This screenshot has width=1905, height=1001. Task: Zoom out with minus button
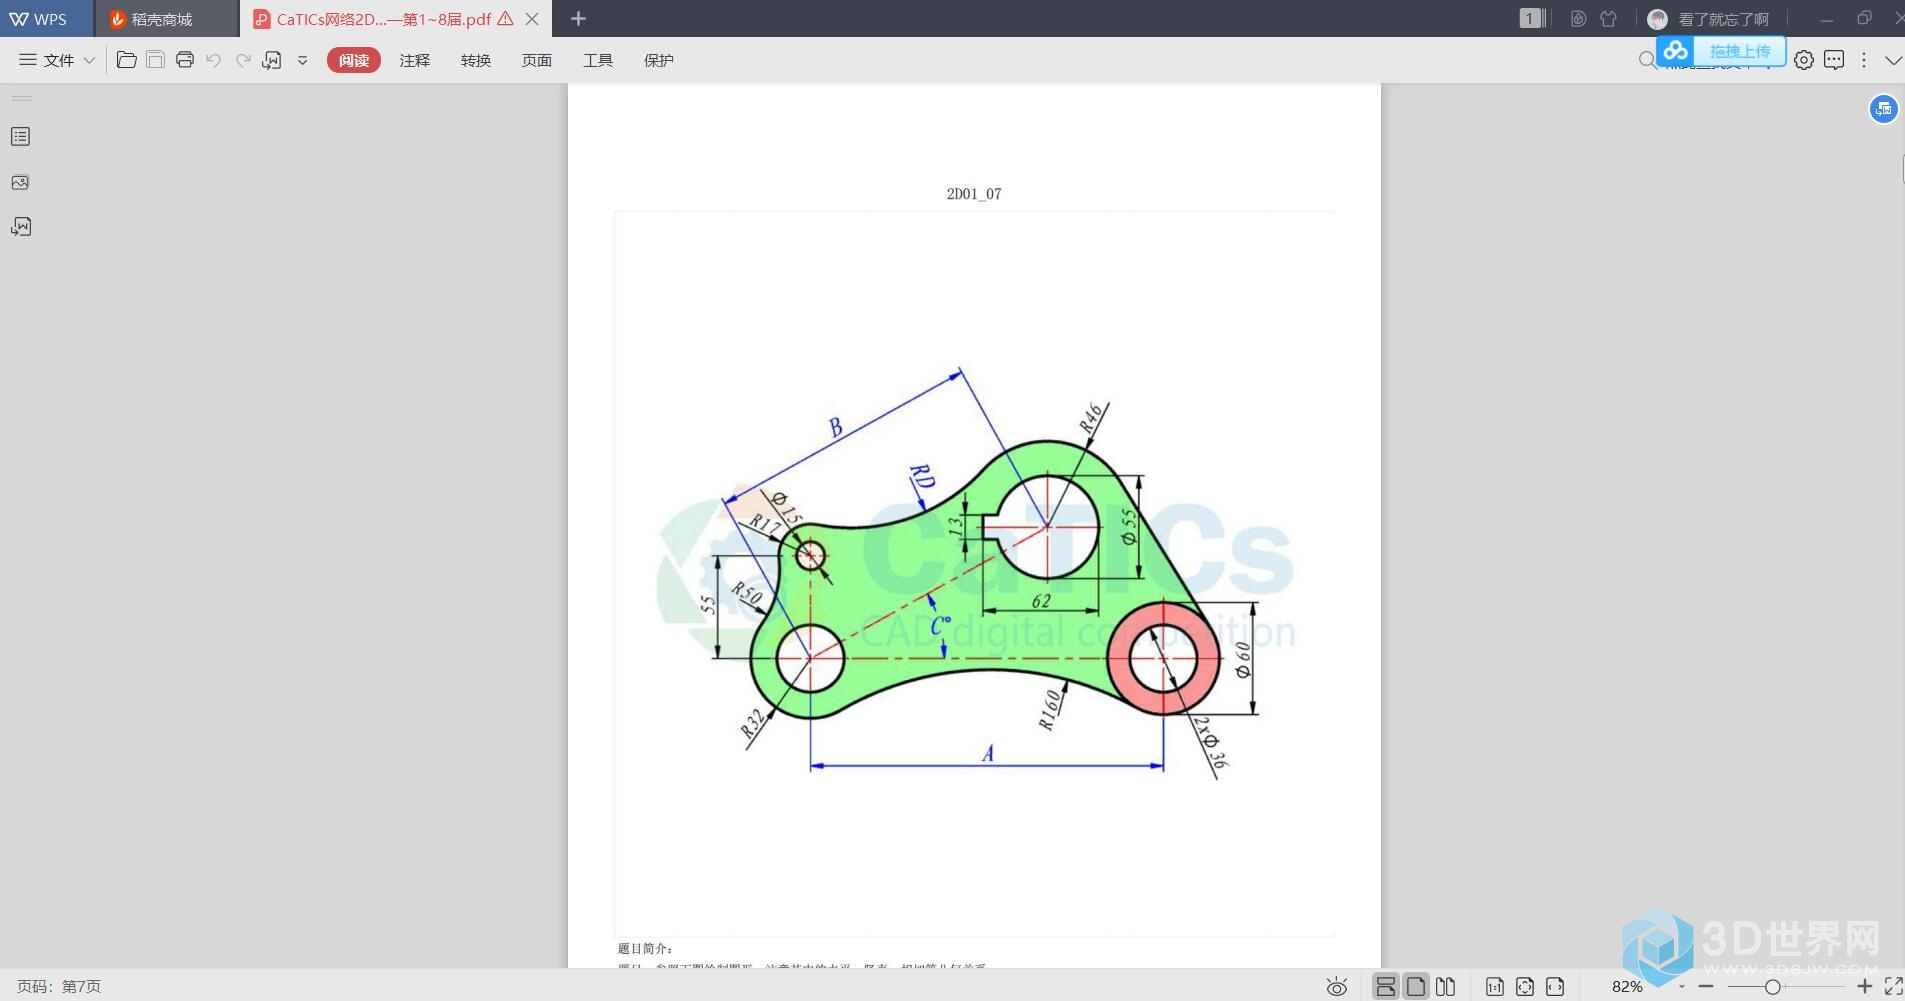point(1706,987)
